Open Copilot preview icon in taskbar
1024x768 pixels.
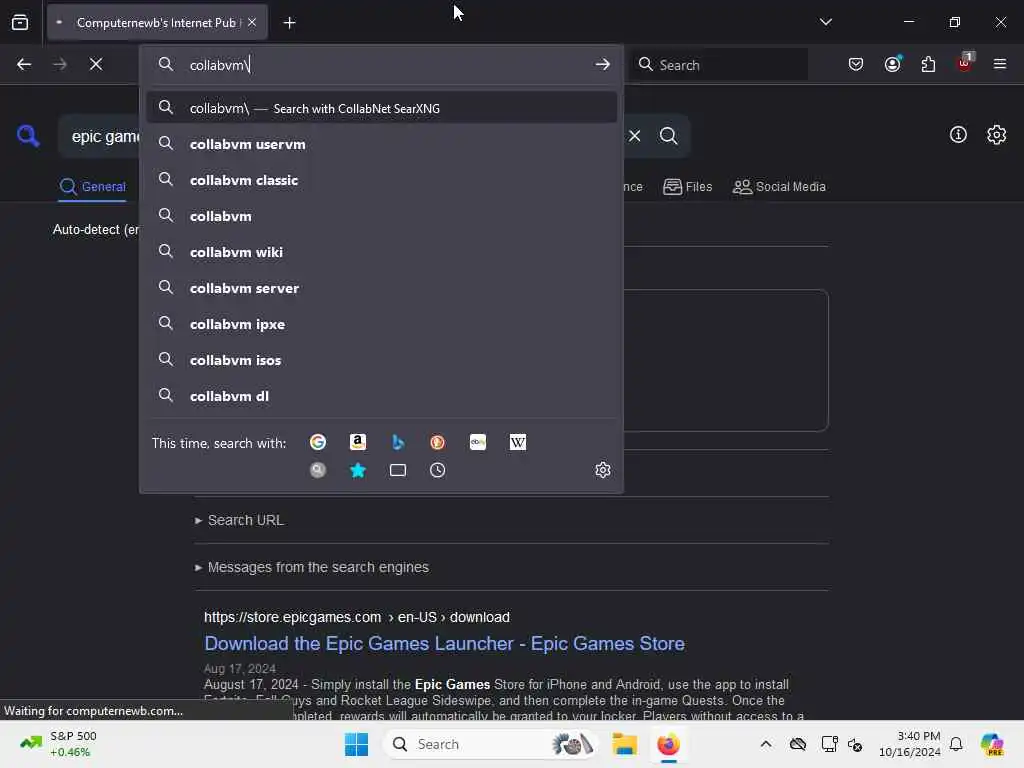click(x=991, y=744)
